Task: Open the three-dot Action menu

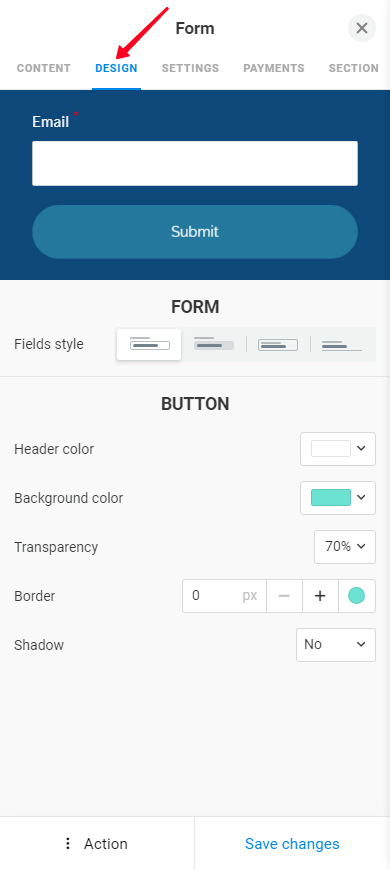Action: pos(97,843)
